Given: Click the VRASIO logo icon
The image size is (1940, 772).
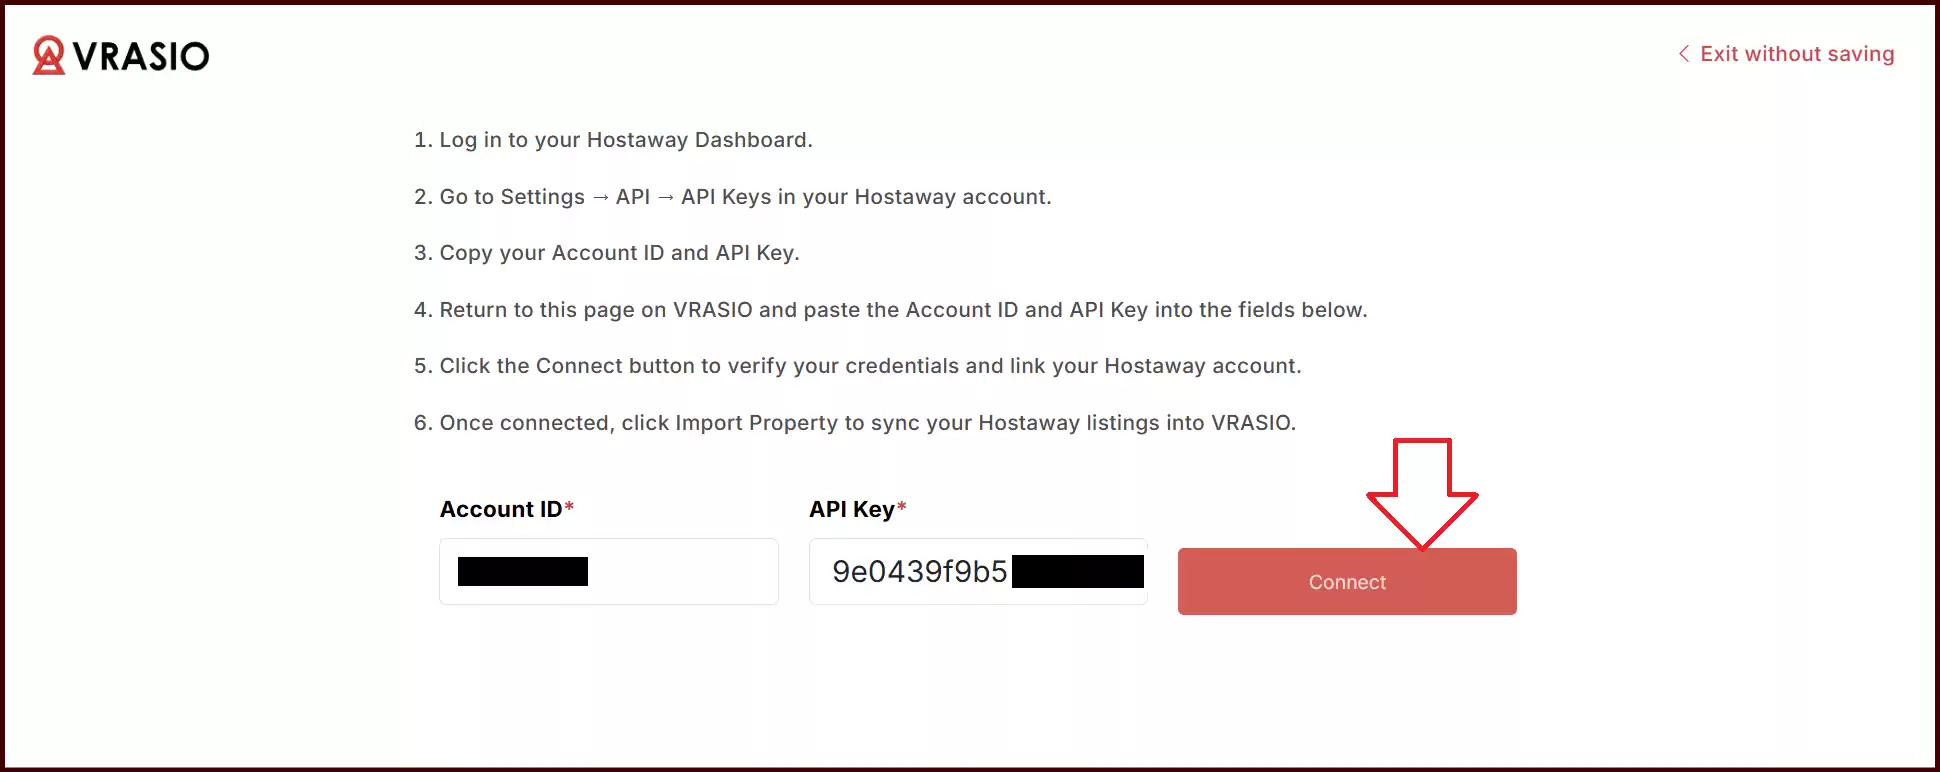Looking at the screenshot, I should pyautogui.click(x=48, y=56).
